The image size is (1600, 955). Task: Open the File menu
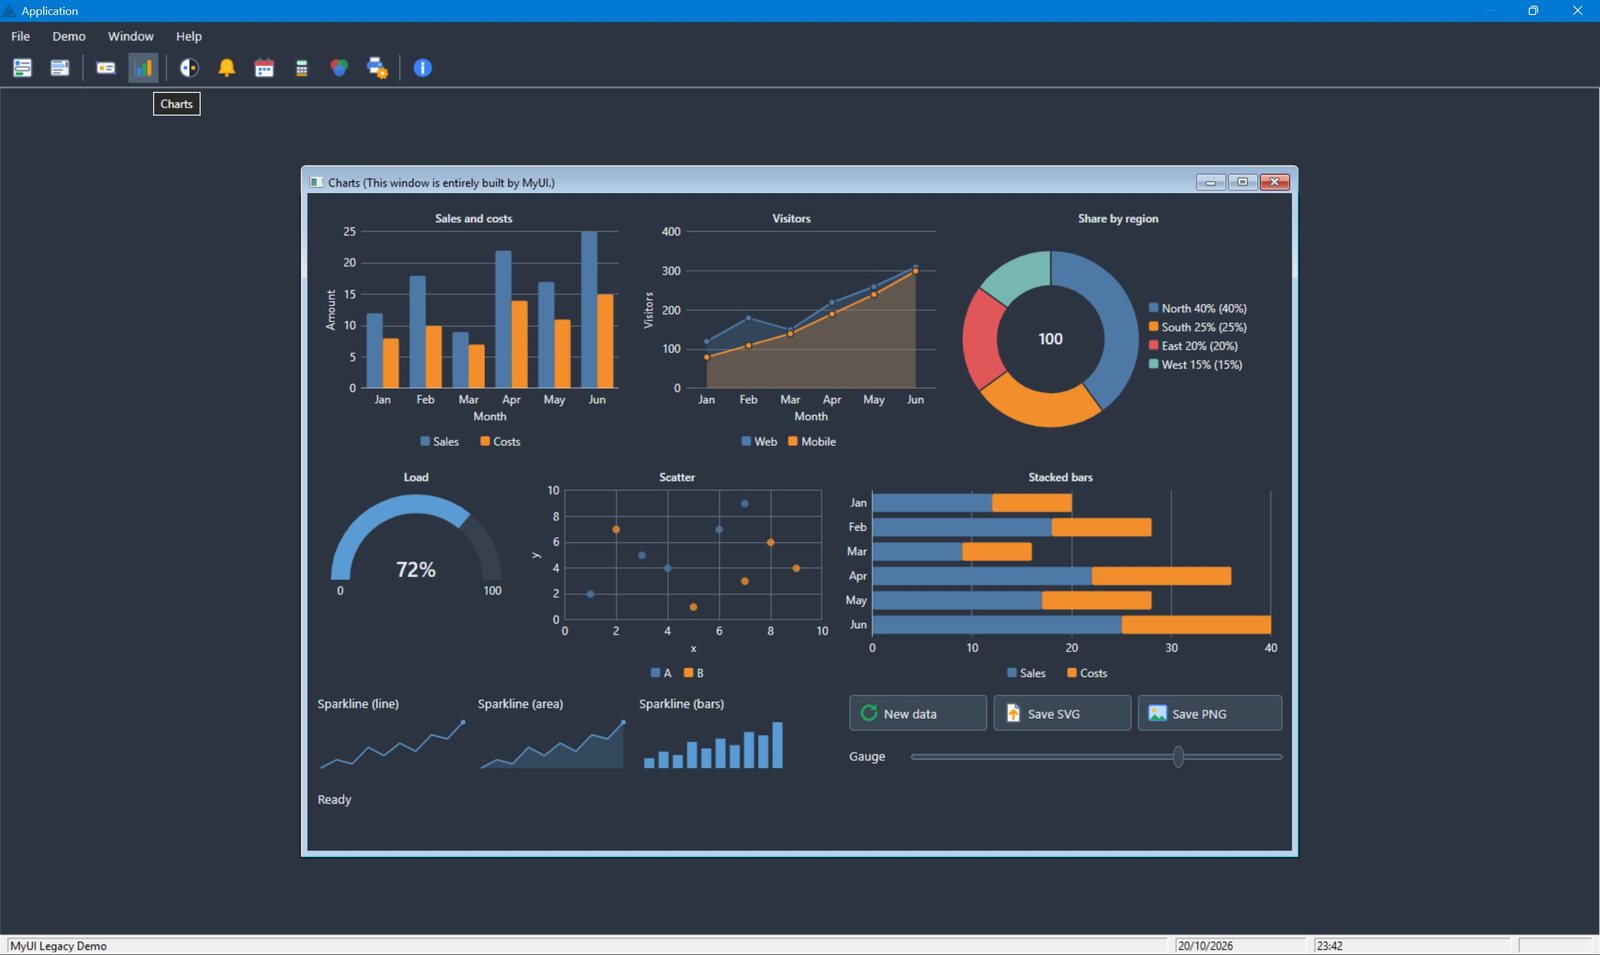coord(20,36)
